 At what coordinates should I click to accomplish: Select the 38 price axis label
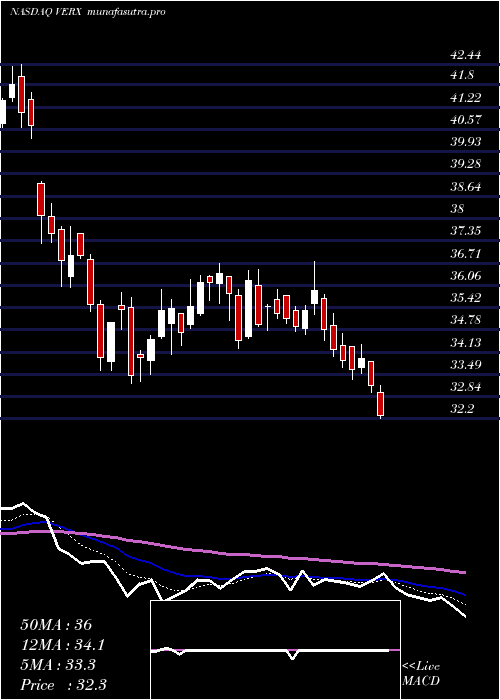[x=458, y=208]
